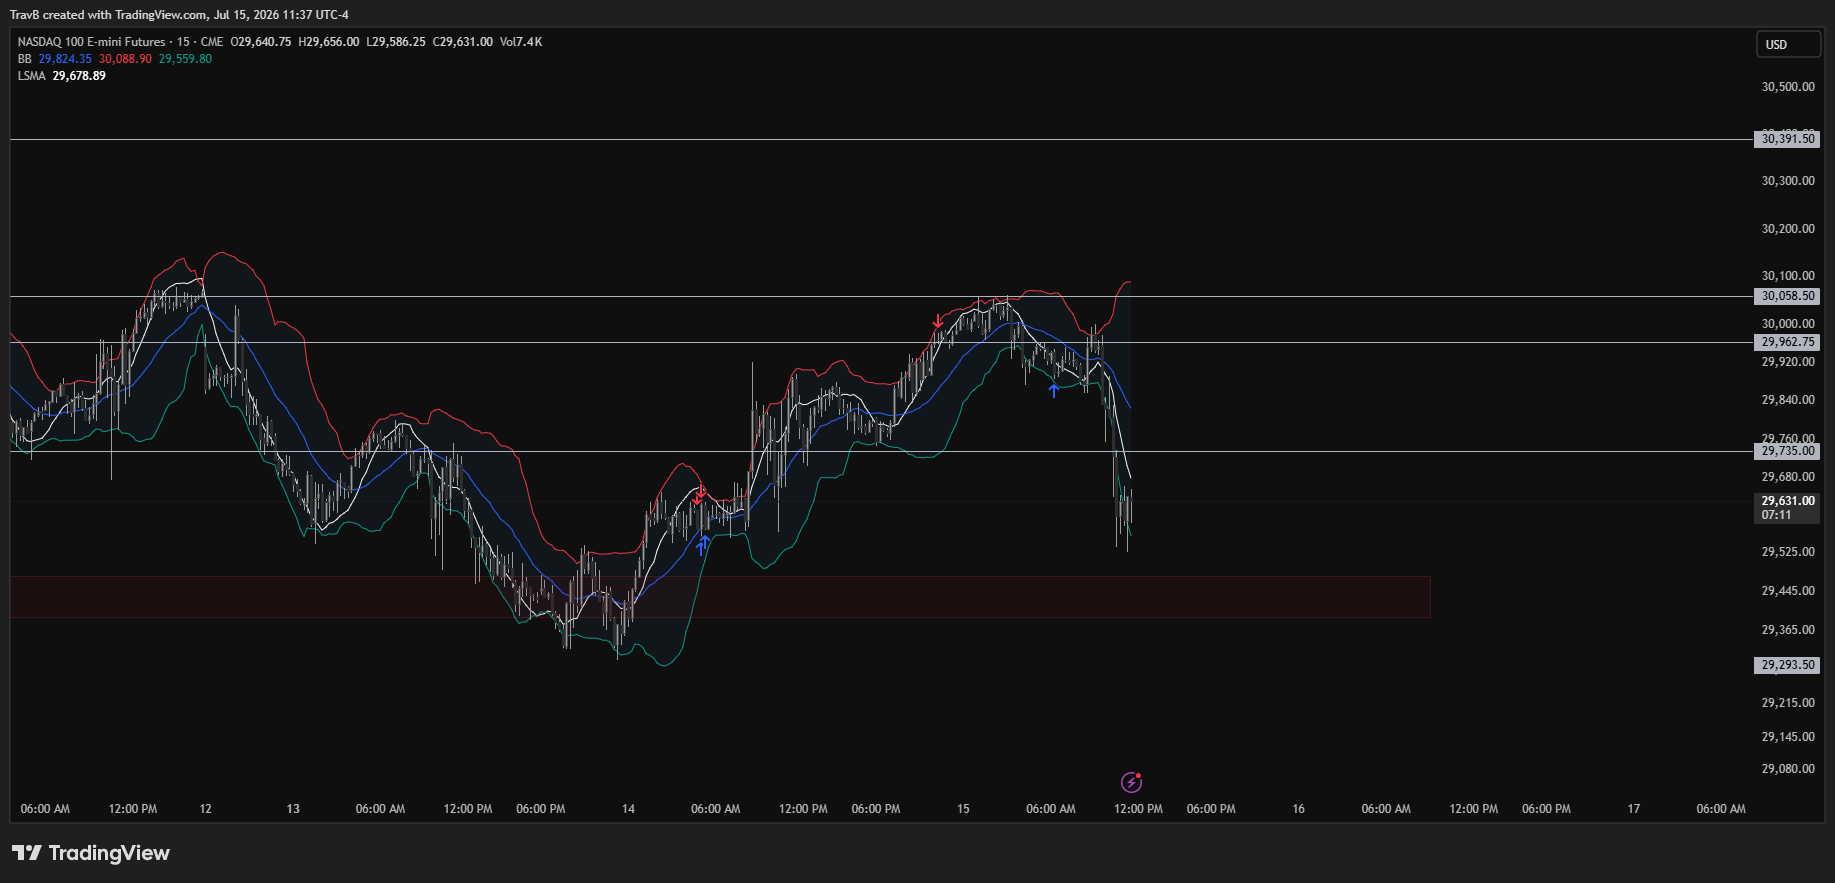Click the 29,735.00 price line label
Screen dimensions: 1835x883
point(1788,451)
